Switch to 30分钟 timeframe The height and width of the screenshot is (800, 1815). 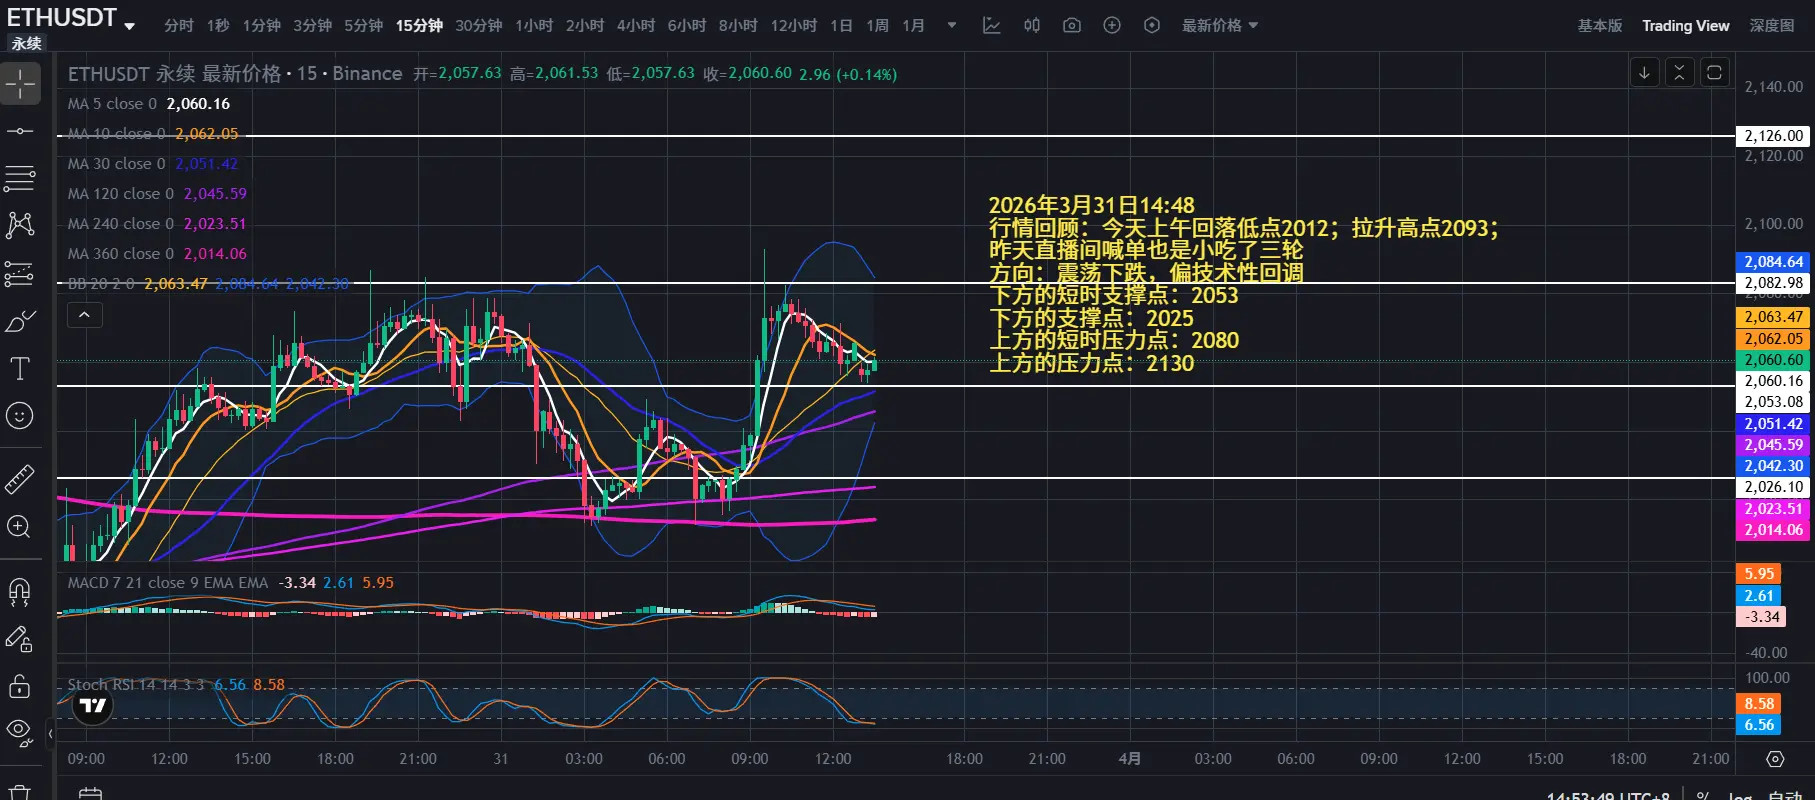(479, 25)
